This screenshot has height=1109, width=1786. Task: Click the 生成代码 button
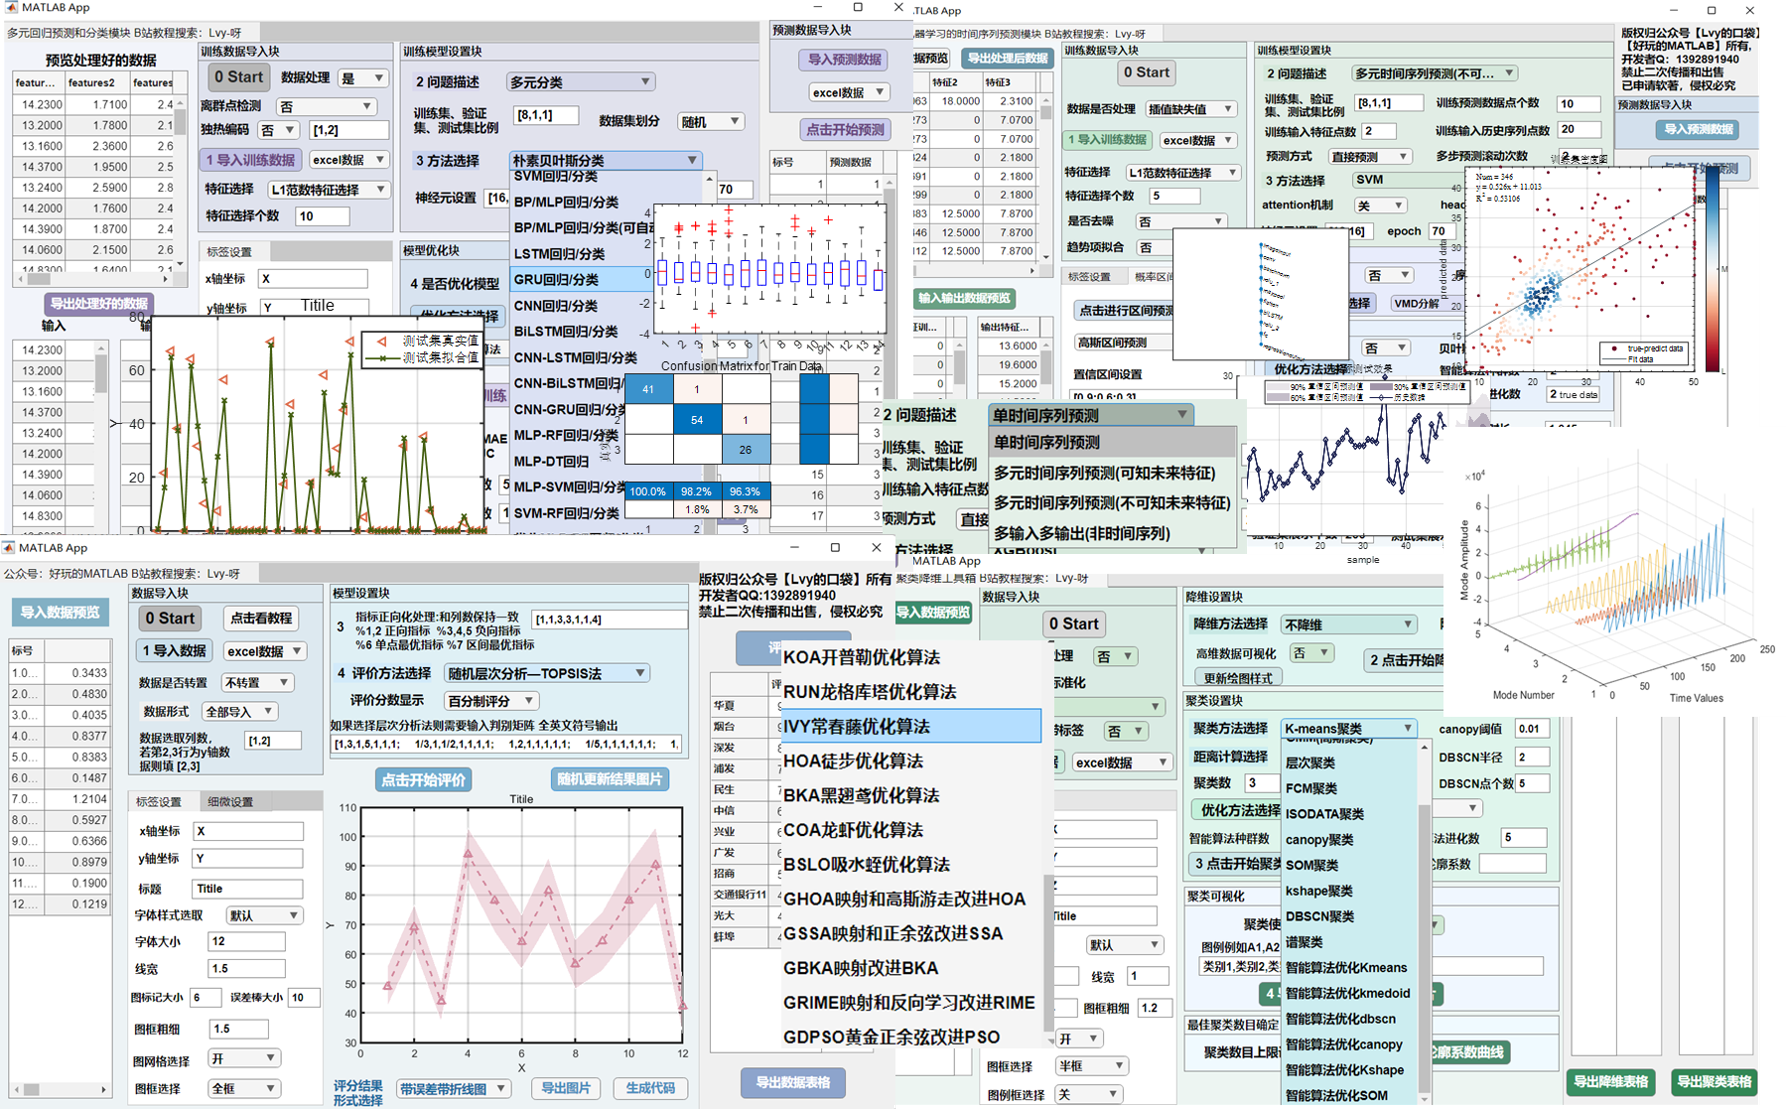click(650, 1089)
